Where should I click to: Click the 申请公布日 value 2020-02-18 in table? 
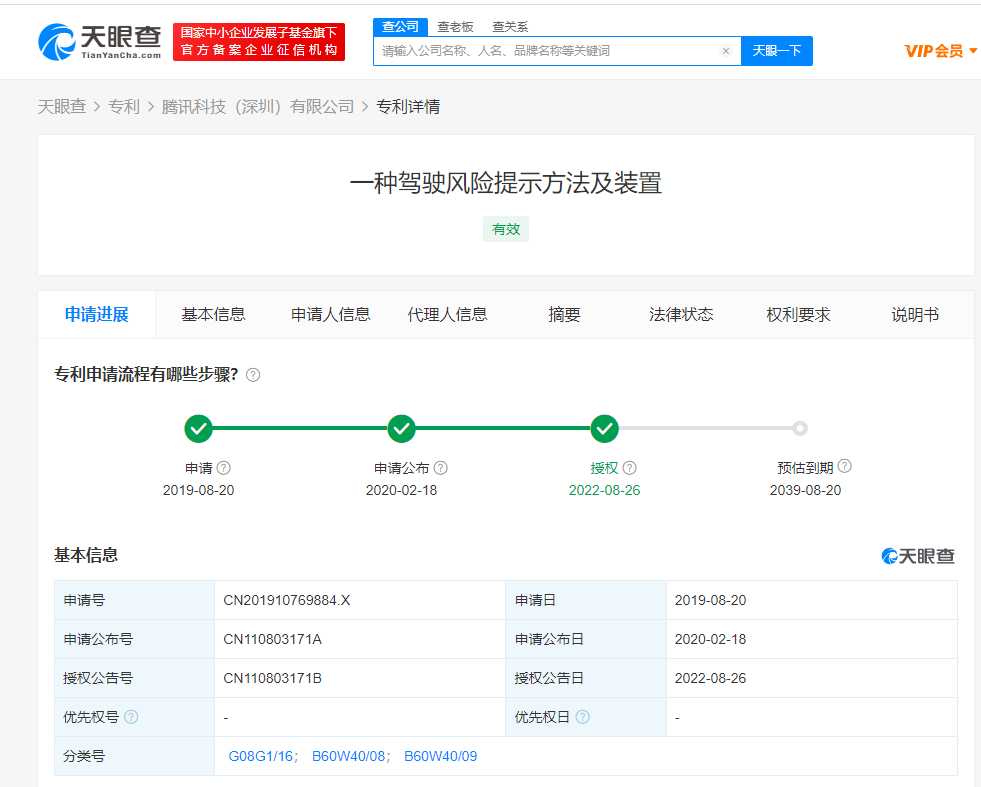[x=710, y=639]
